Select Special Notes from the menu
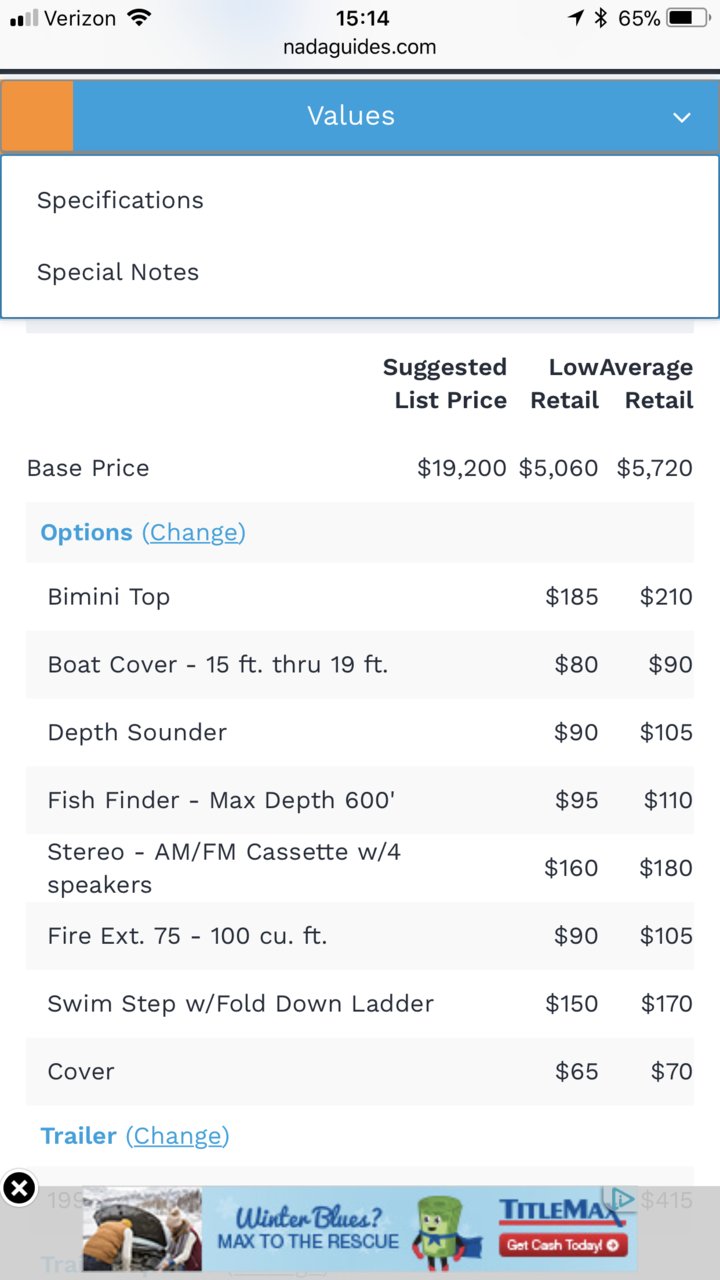Image resolution: width=720 pixels, height=1280 pixels. tap(118, 272)
